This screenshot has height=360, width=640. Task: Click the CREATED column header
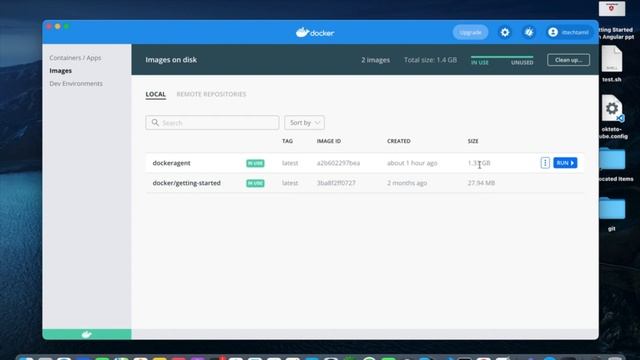point(399,141)
